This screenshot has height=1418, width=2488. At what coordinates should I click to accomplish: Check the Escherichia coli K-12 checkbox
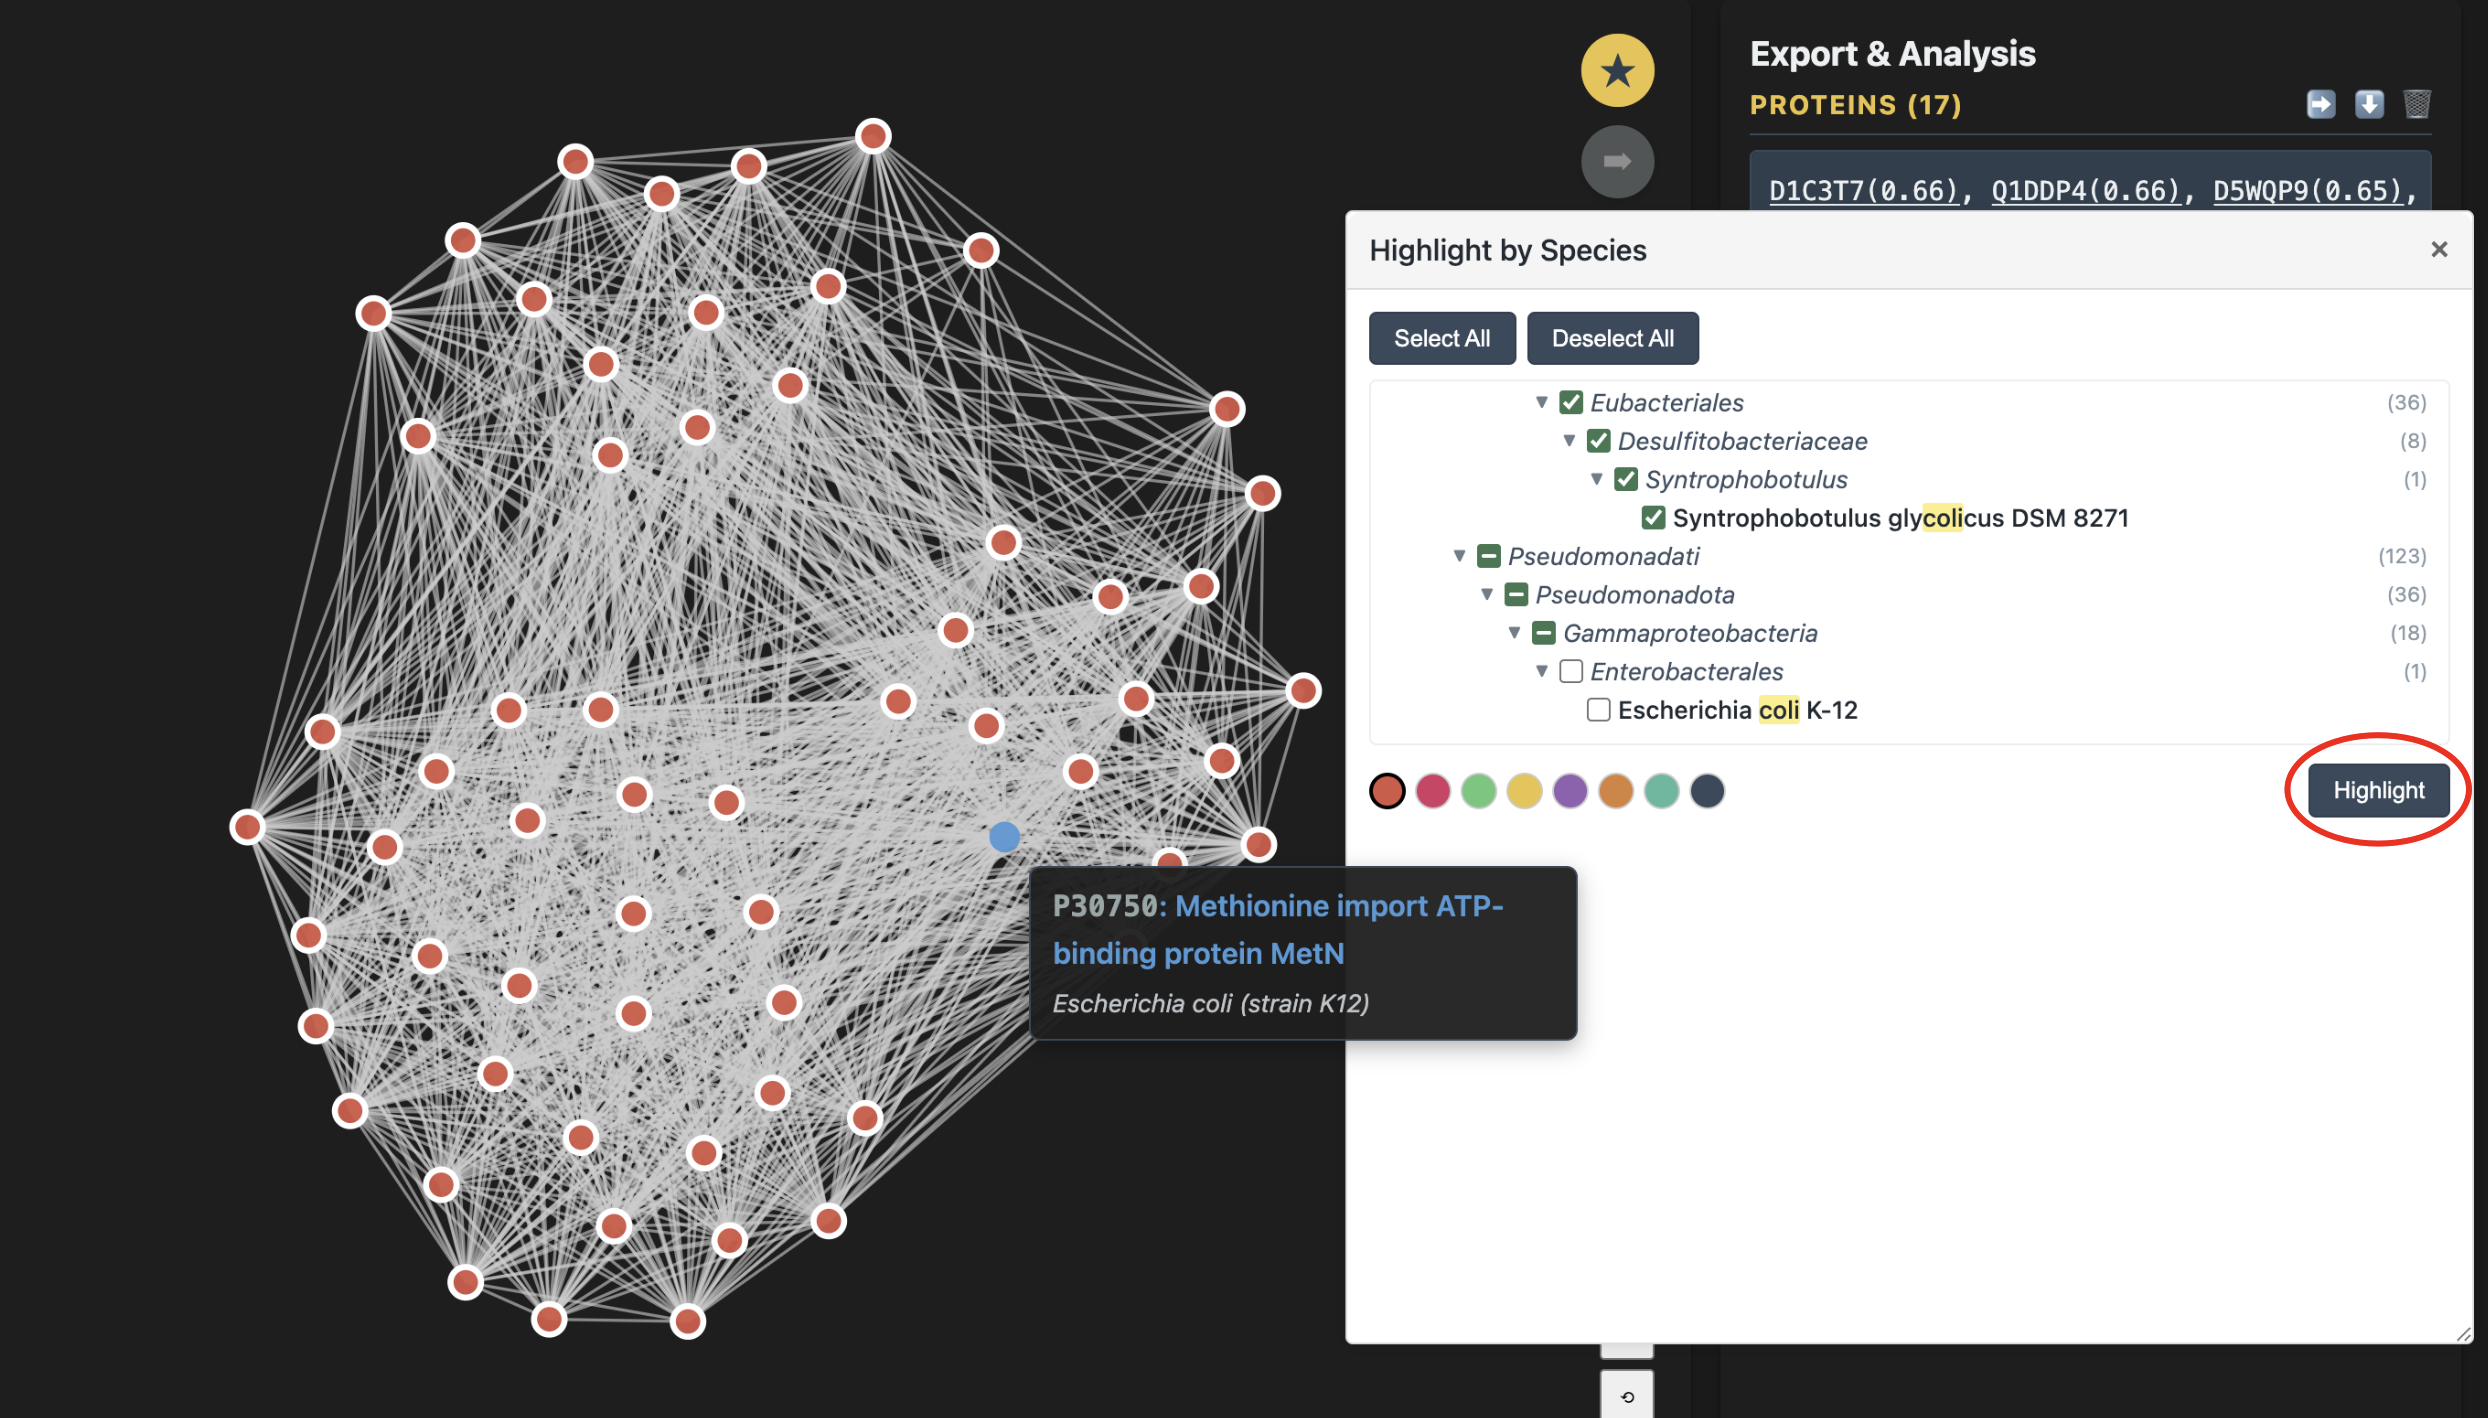[x=1598, y=710]
